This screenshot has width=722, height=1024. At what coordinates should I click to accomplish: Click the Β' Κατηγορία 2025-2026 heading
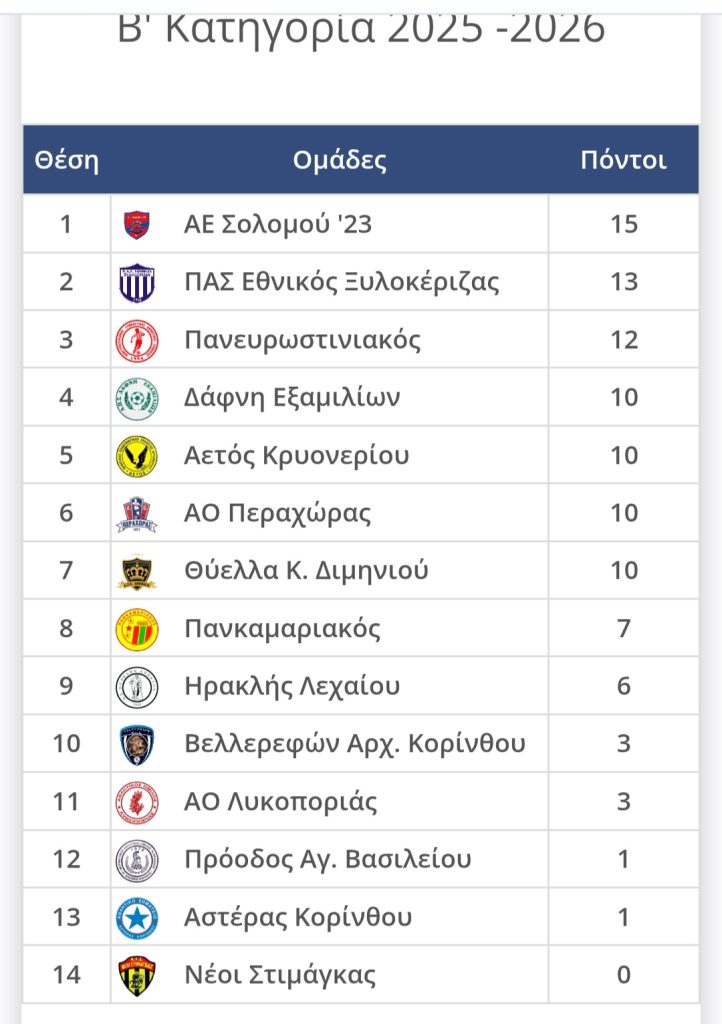tap(361, 28)
